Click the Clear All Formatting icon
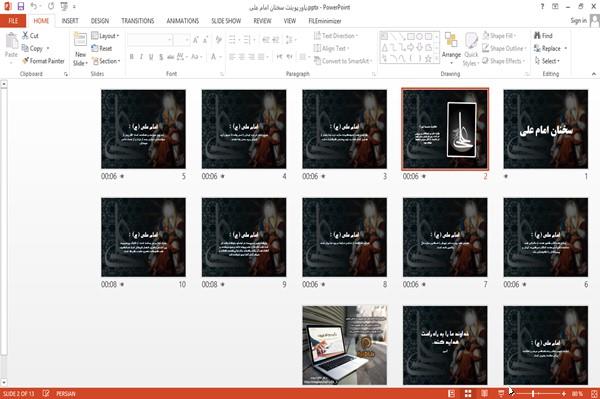Image resolution: width=600 pixels, height=399 pixels. [218, 40]
